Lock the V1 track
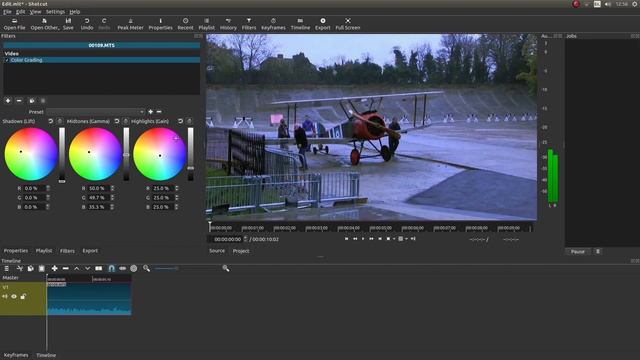Image resolution: width=640 pixels, height=360 pixels. click(23, 296)
